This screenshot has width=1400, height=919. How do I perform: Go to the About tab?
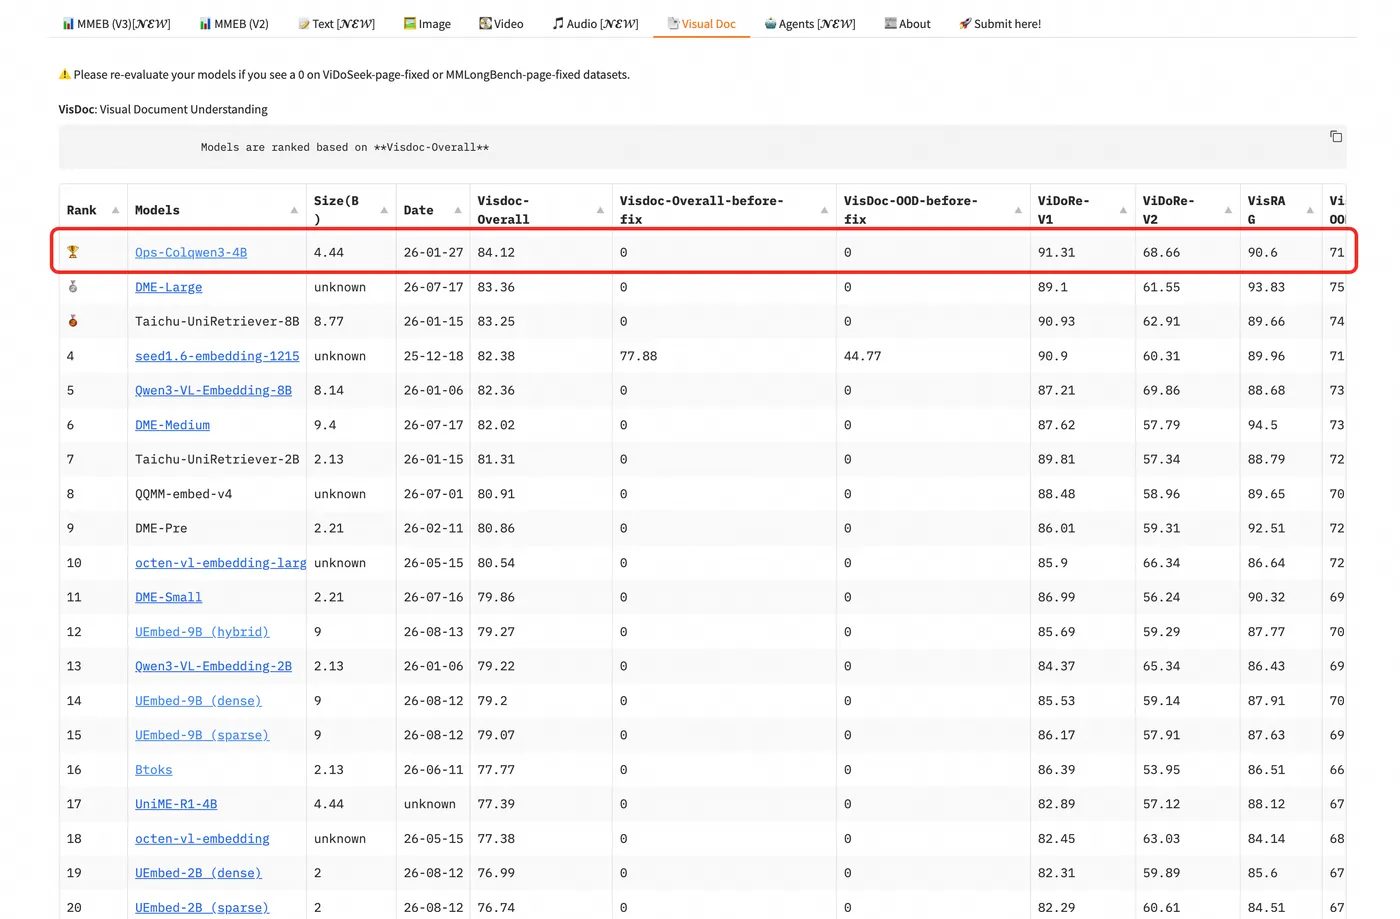pos(907,23)
